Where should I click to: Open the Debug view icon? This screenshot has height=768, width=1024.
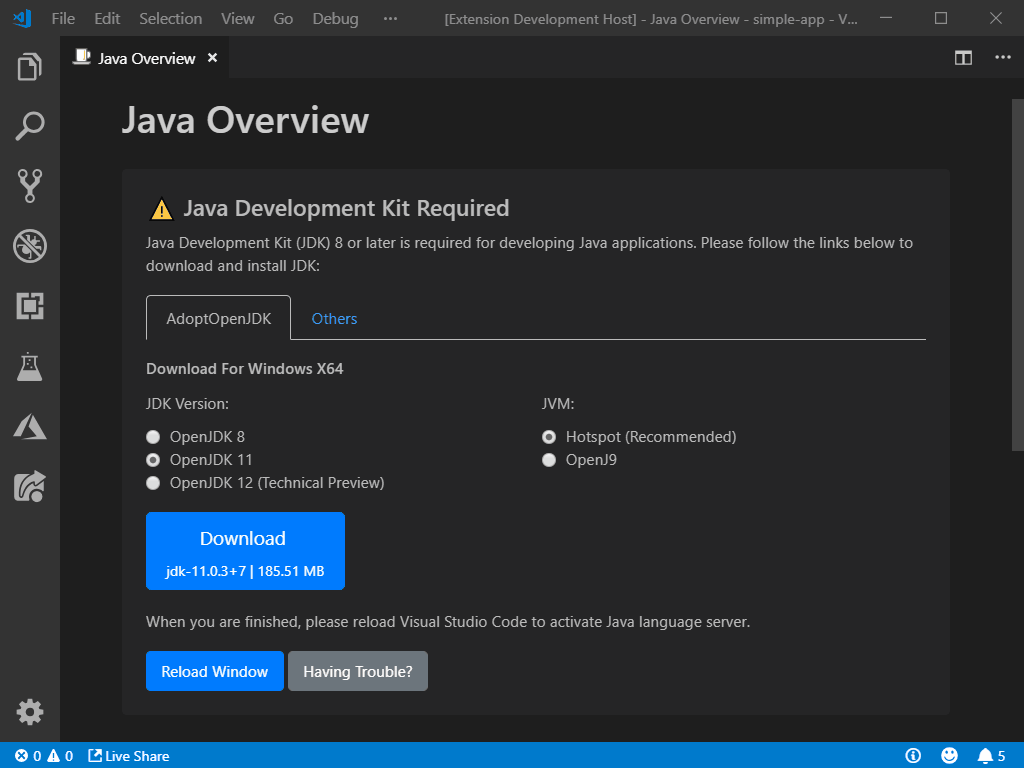pyautogui.click(x=30, y=245)
